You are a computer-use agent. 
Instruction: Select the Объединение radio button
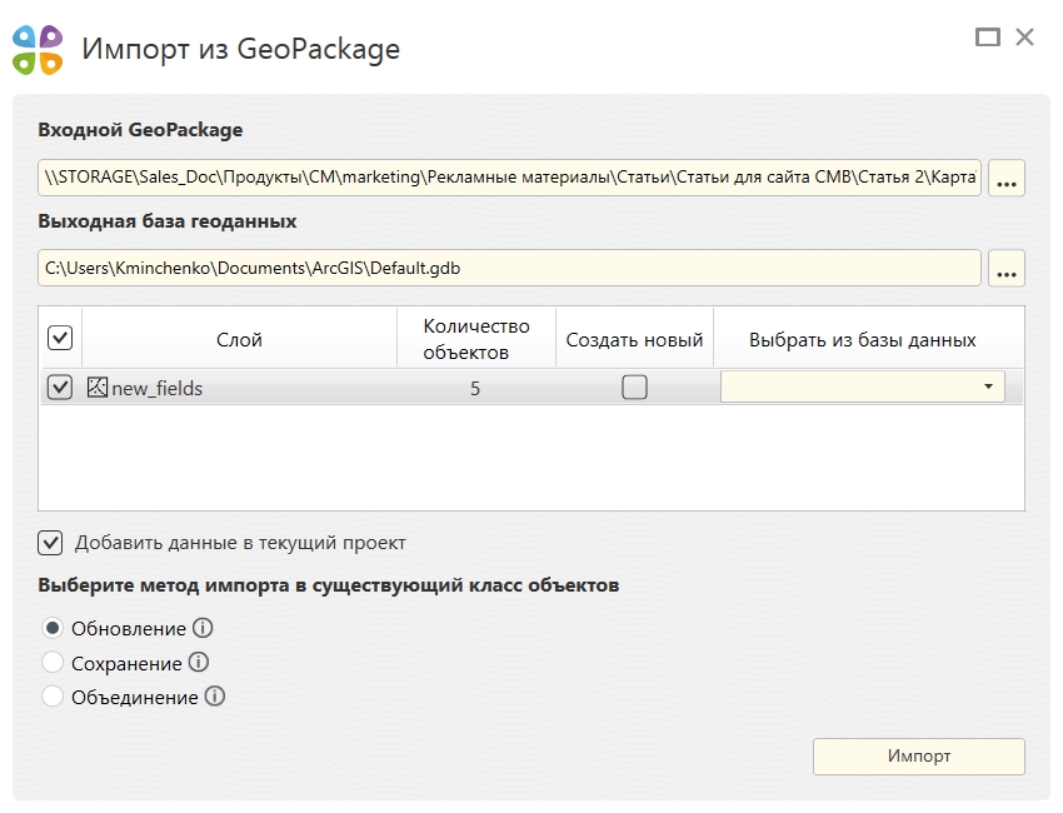tap(53, 696)
